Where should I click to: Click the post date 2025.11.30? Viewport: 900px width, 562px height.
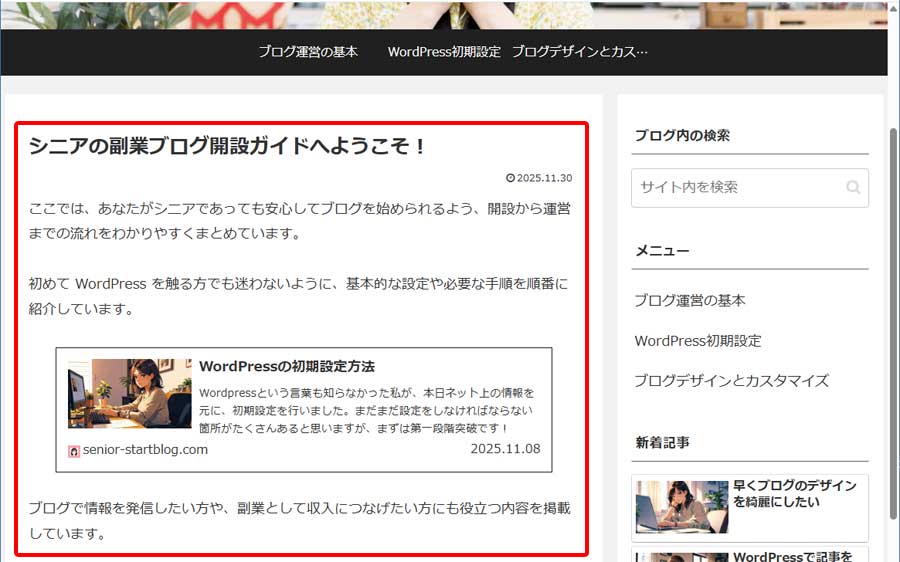click(x=544, y=178)
